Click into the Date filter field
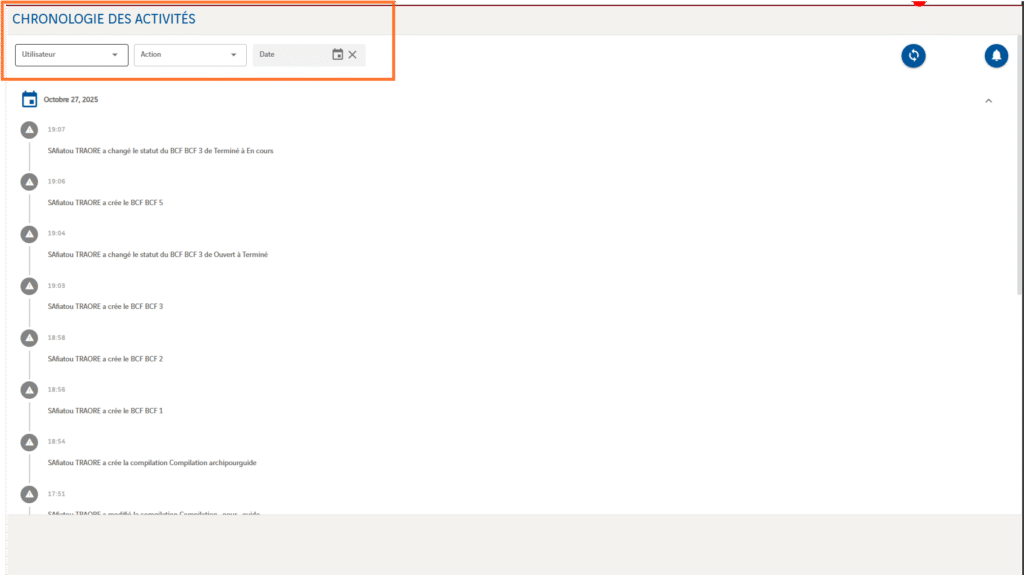This screenshot has height=575, width=1024. click(290, 55)
